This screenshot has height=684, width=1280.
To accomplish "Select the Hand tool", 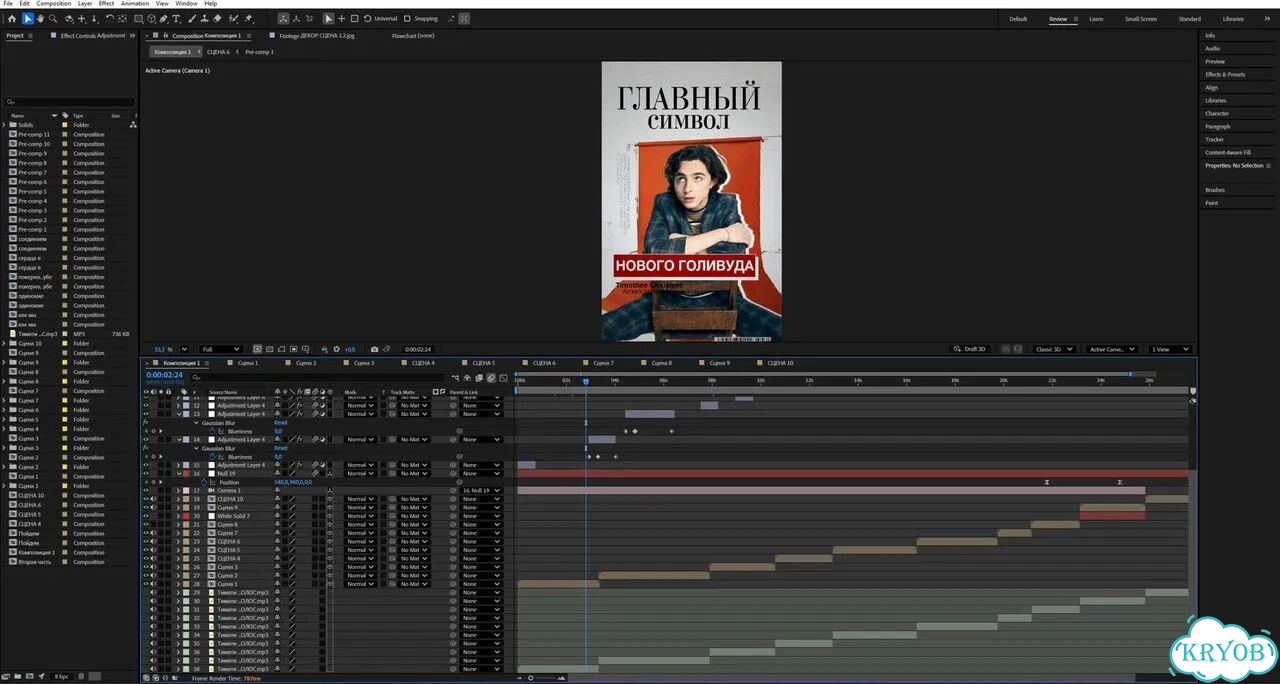I will 40,19.
